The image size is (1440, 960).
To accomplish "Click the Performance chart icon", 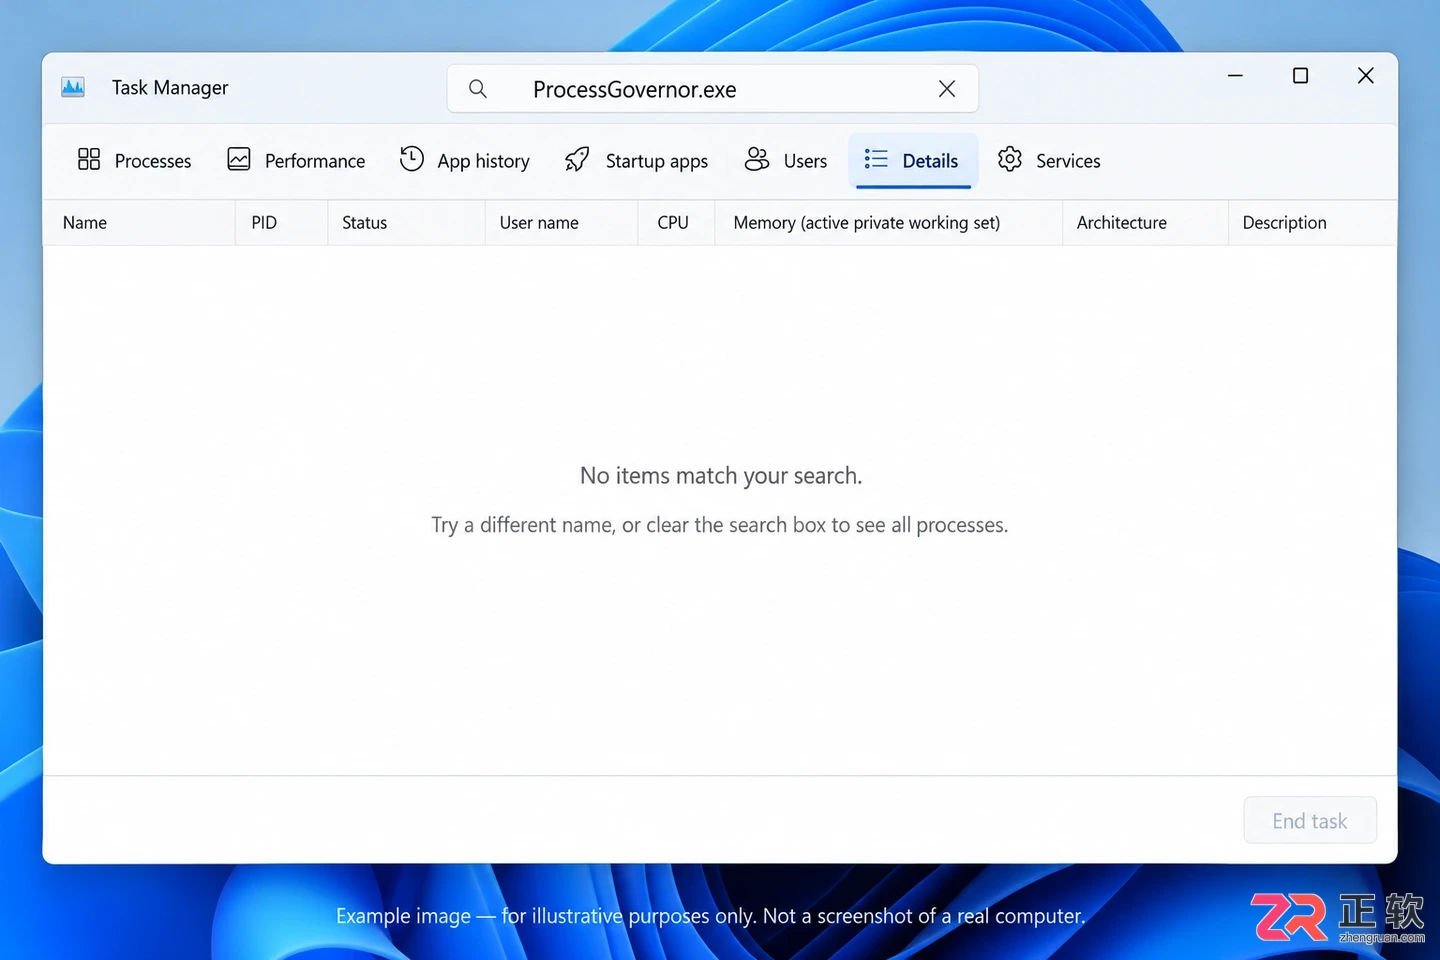I will [x=239, y=159].
